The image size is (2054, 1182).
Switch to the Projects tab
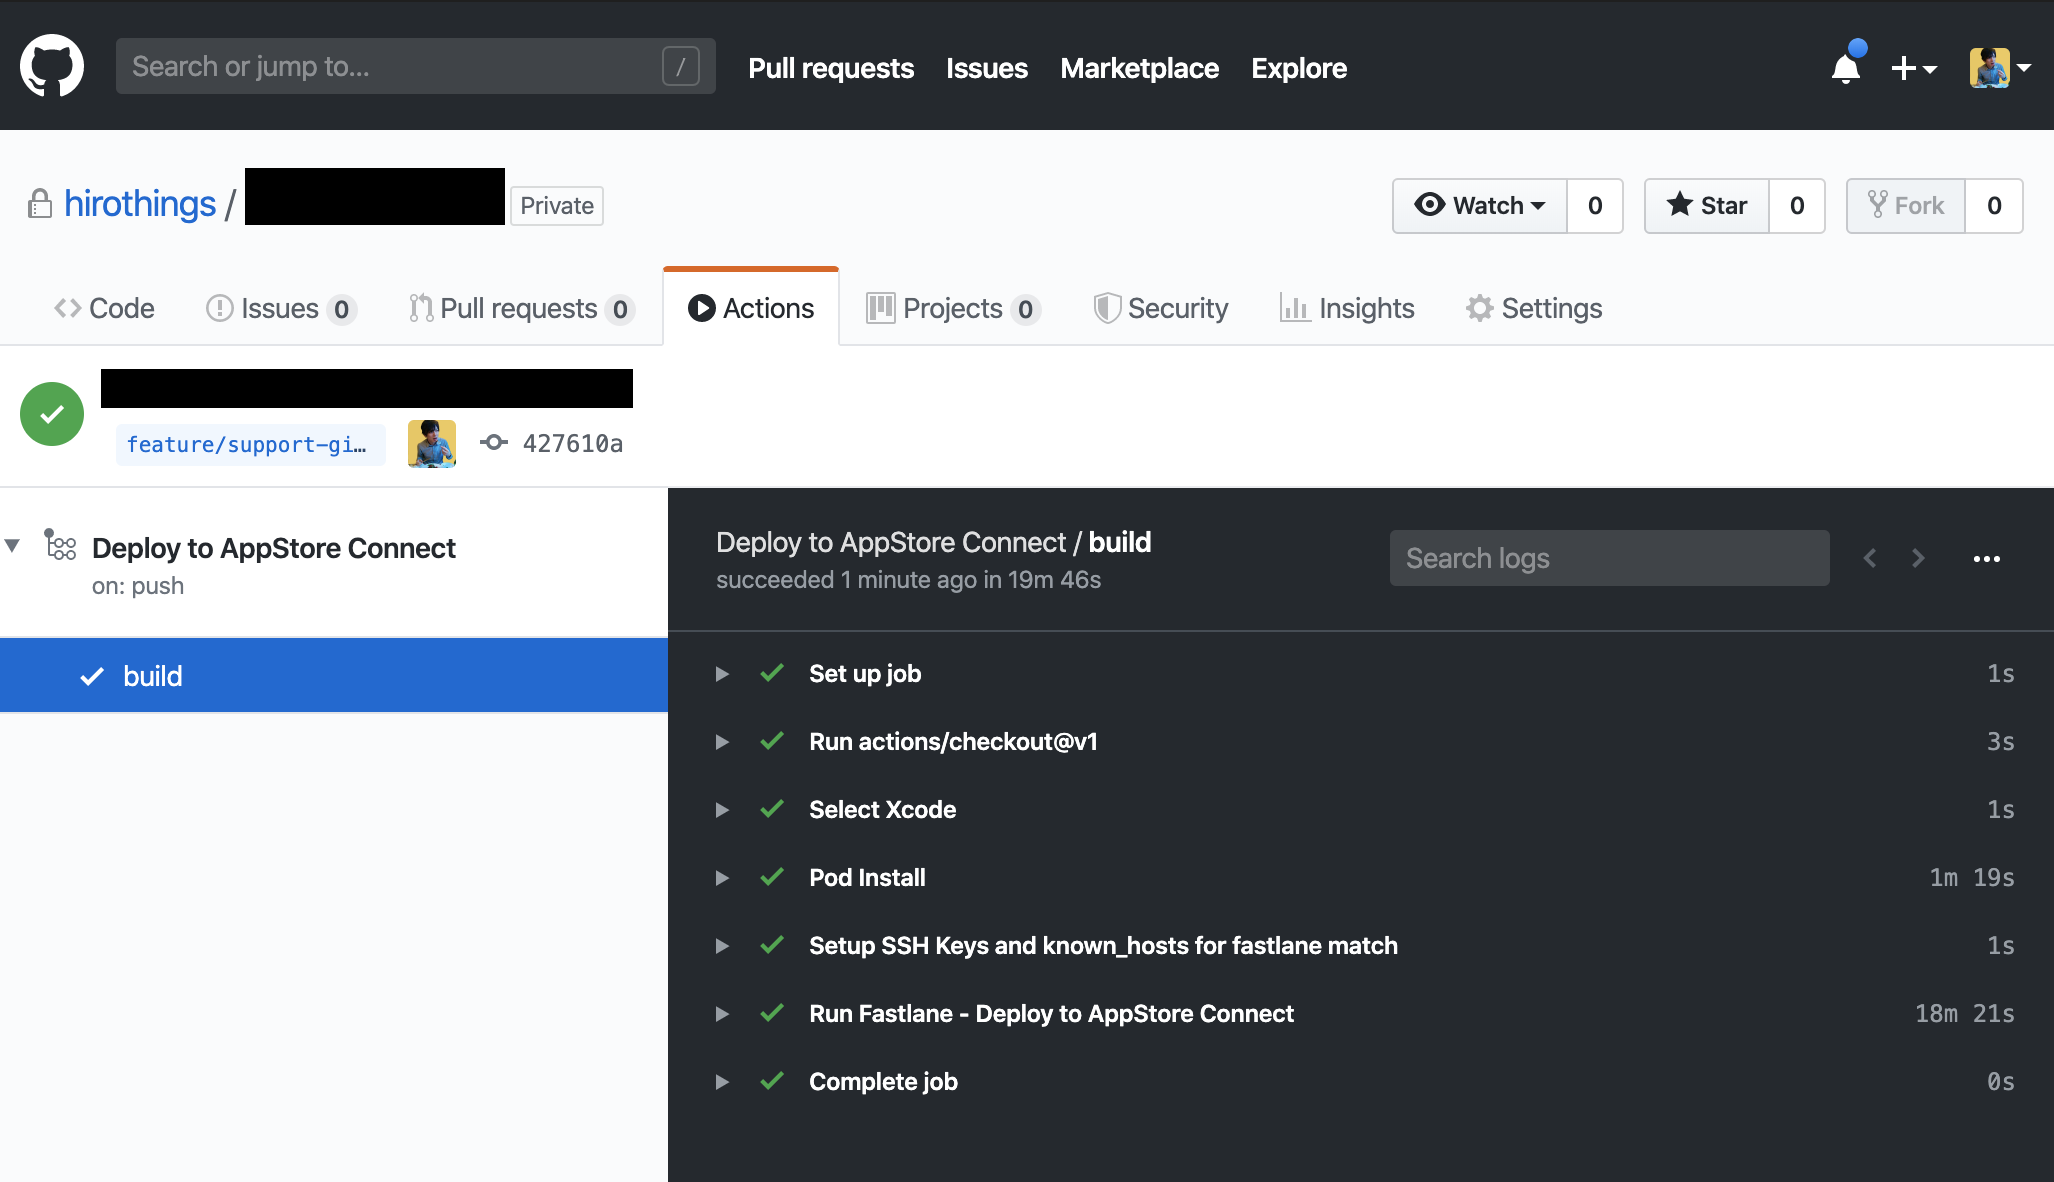coord(953,308)
